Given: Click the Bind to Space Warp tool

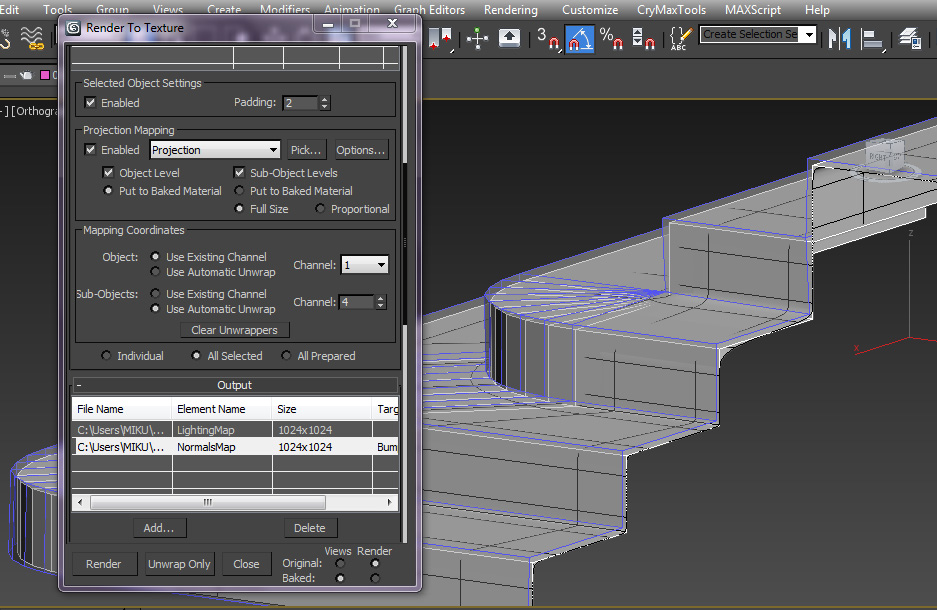Looking at the screenshot, I should (33, 39).
